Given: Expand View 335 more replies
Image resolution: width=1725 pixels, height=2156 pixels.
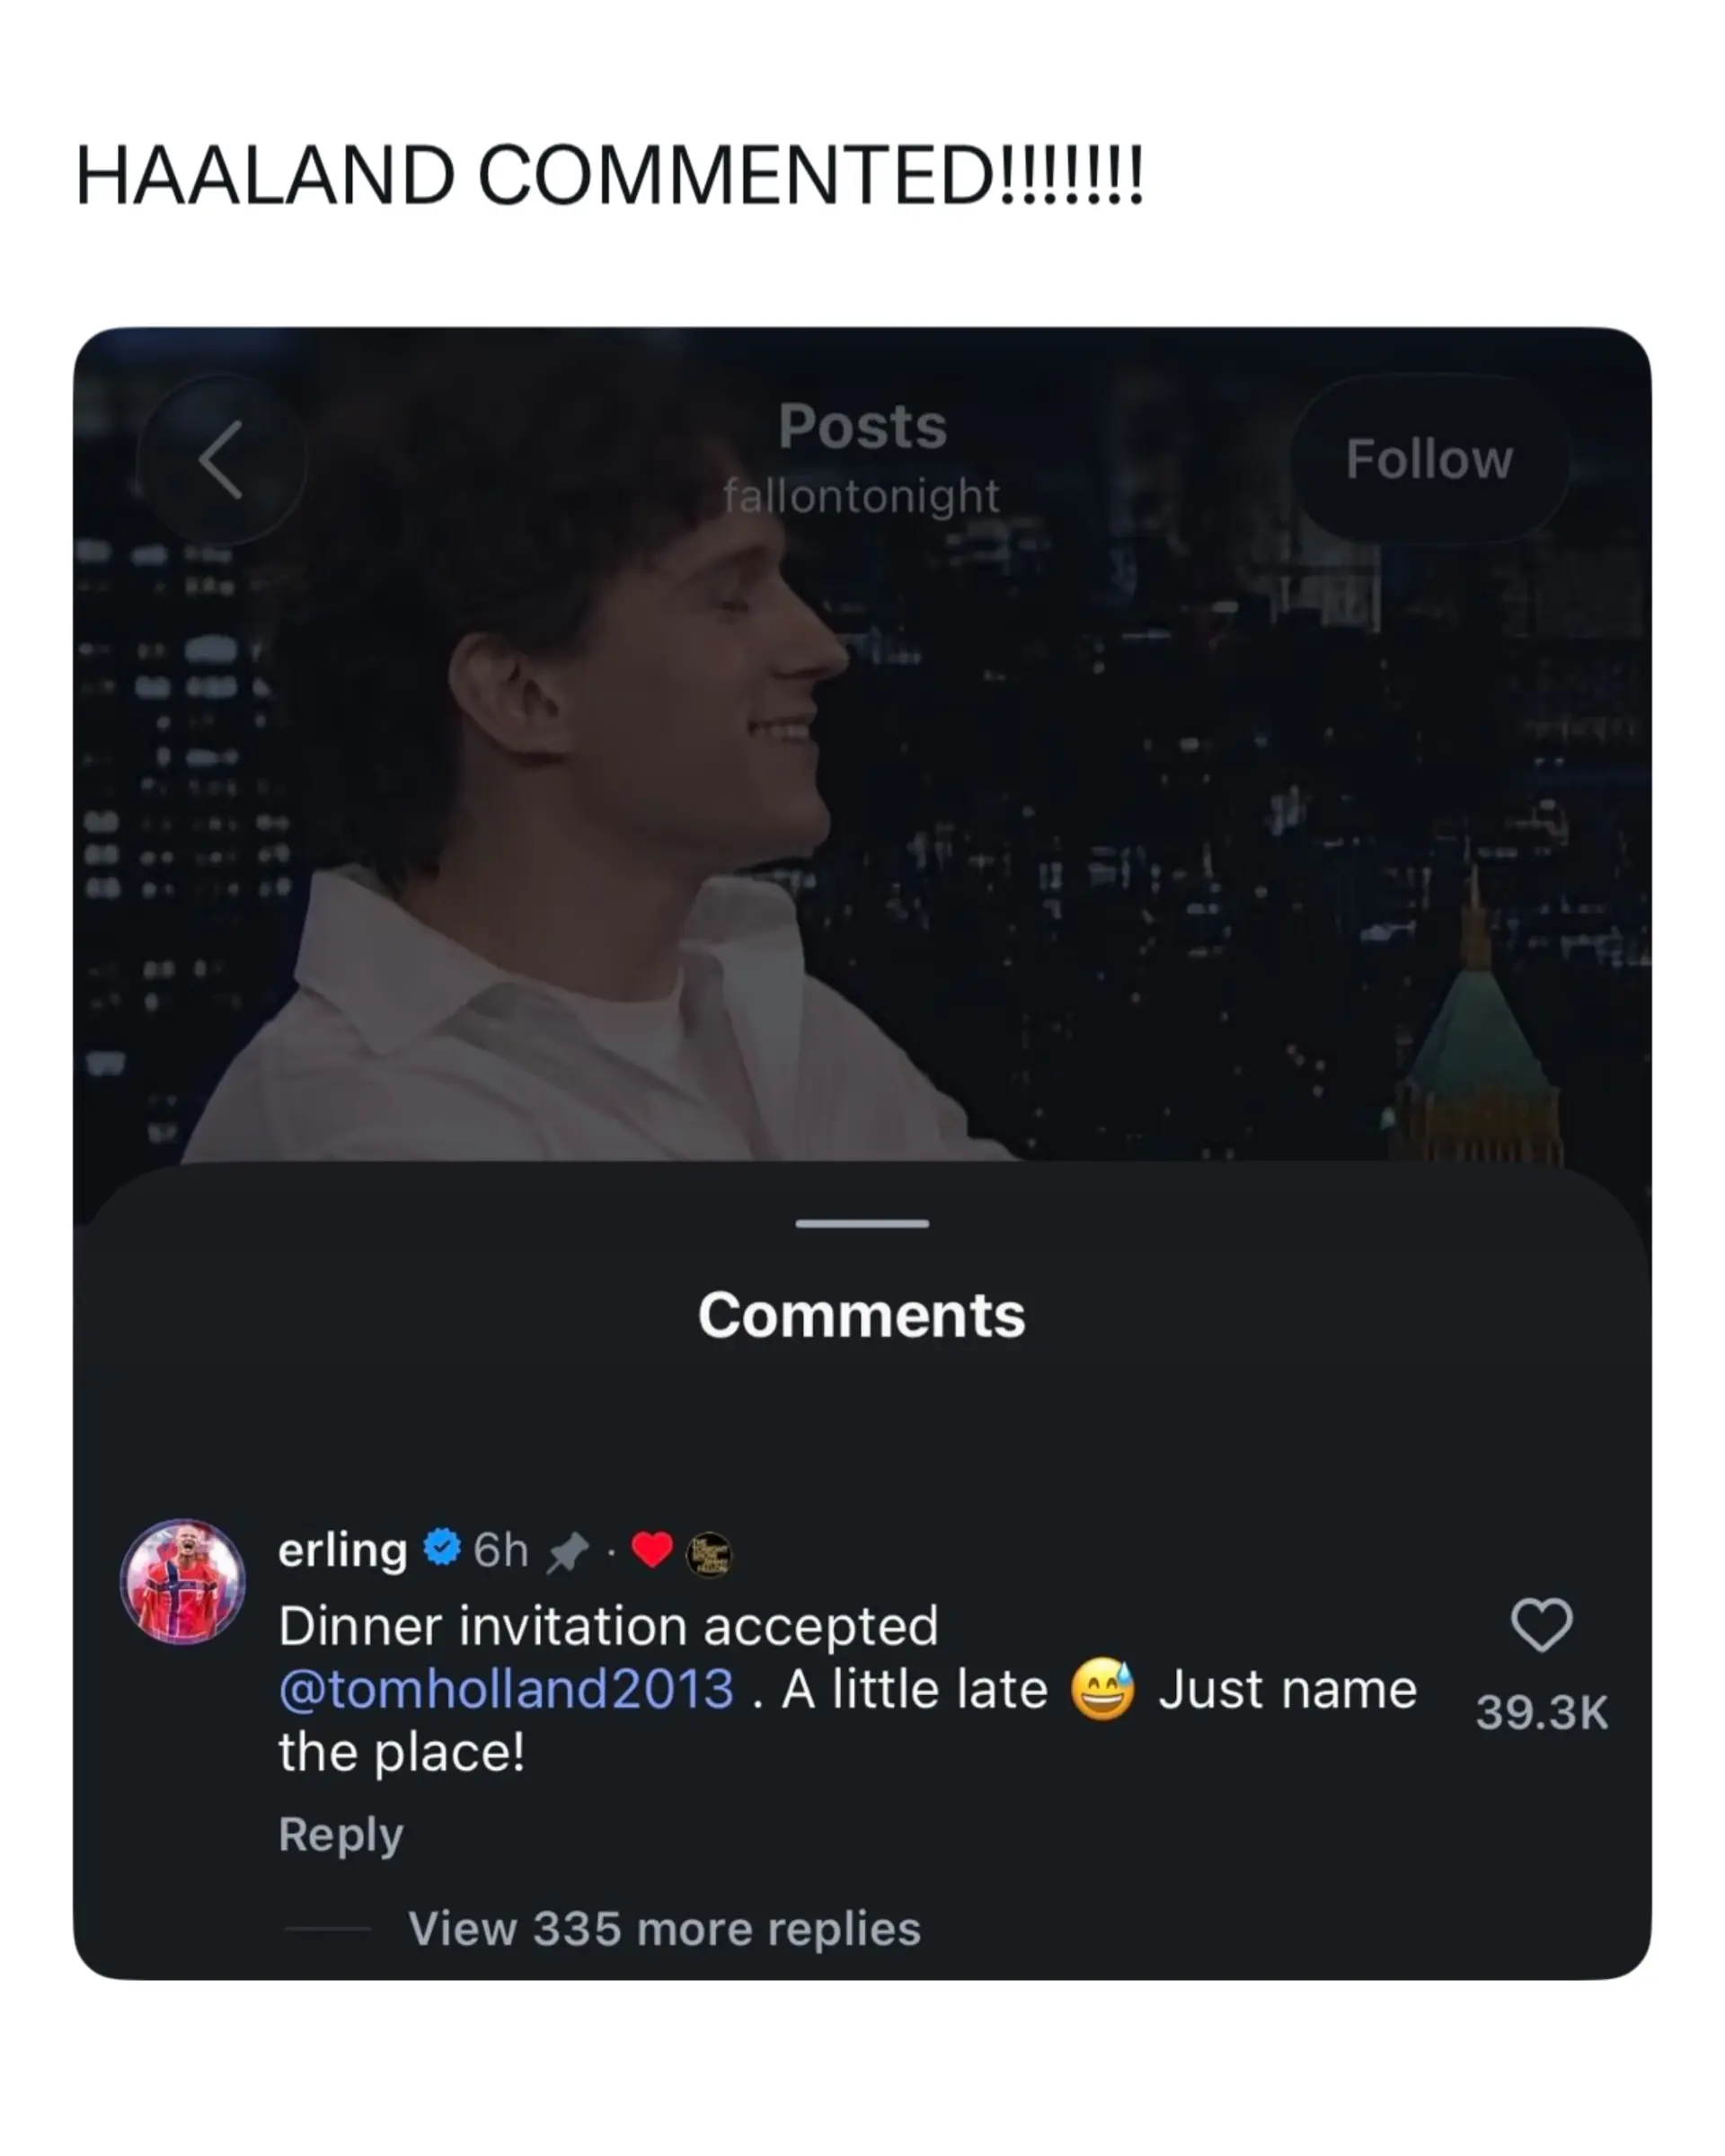Looking at the screenshot, I should [664, 1928].
